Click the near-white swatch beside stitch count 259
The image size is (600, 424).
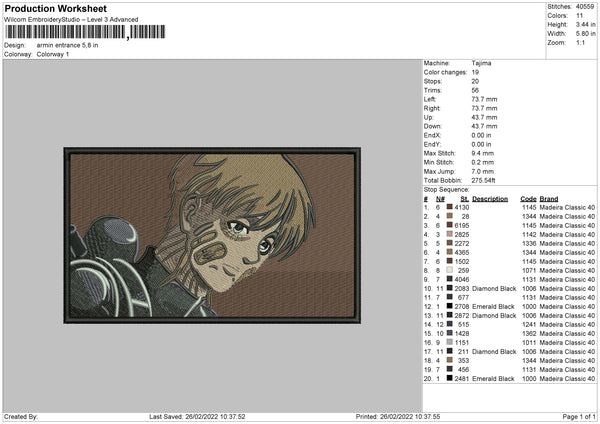tap(450, 270)
